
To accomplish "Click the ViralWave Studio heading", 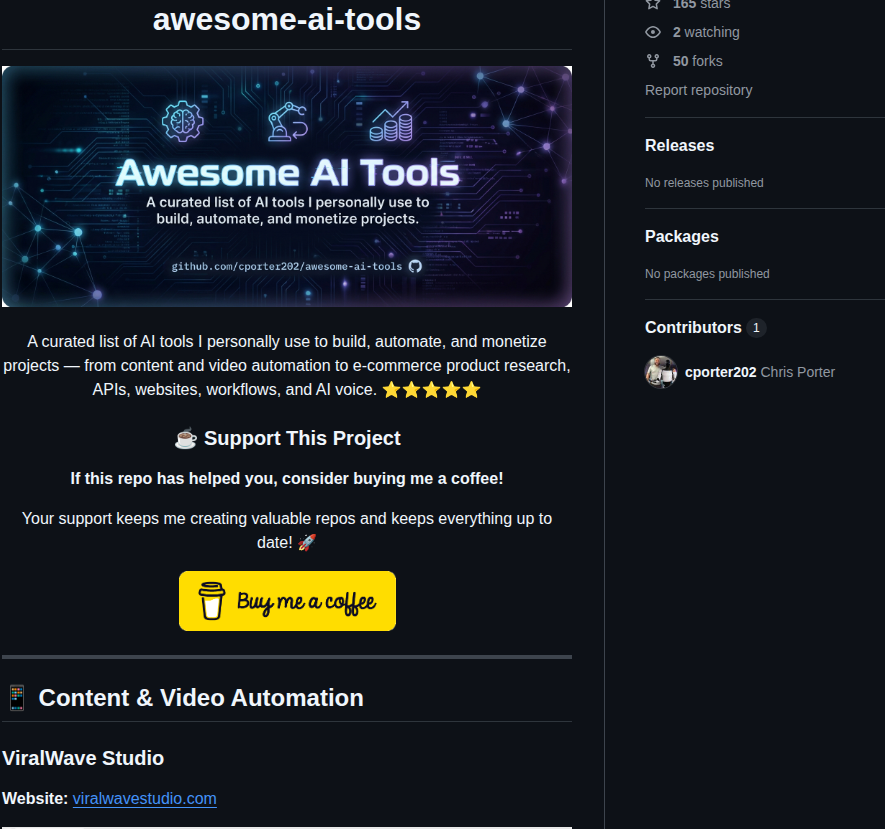I will click(x=83, y=758).
